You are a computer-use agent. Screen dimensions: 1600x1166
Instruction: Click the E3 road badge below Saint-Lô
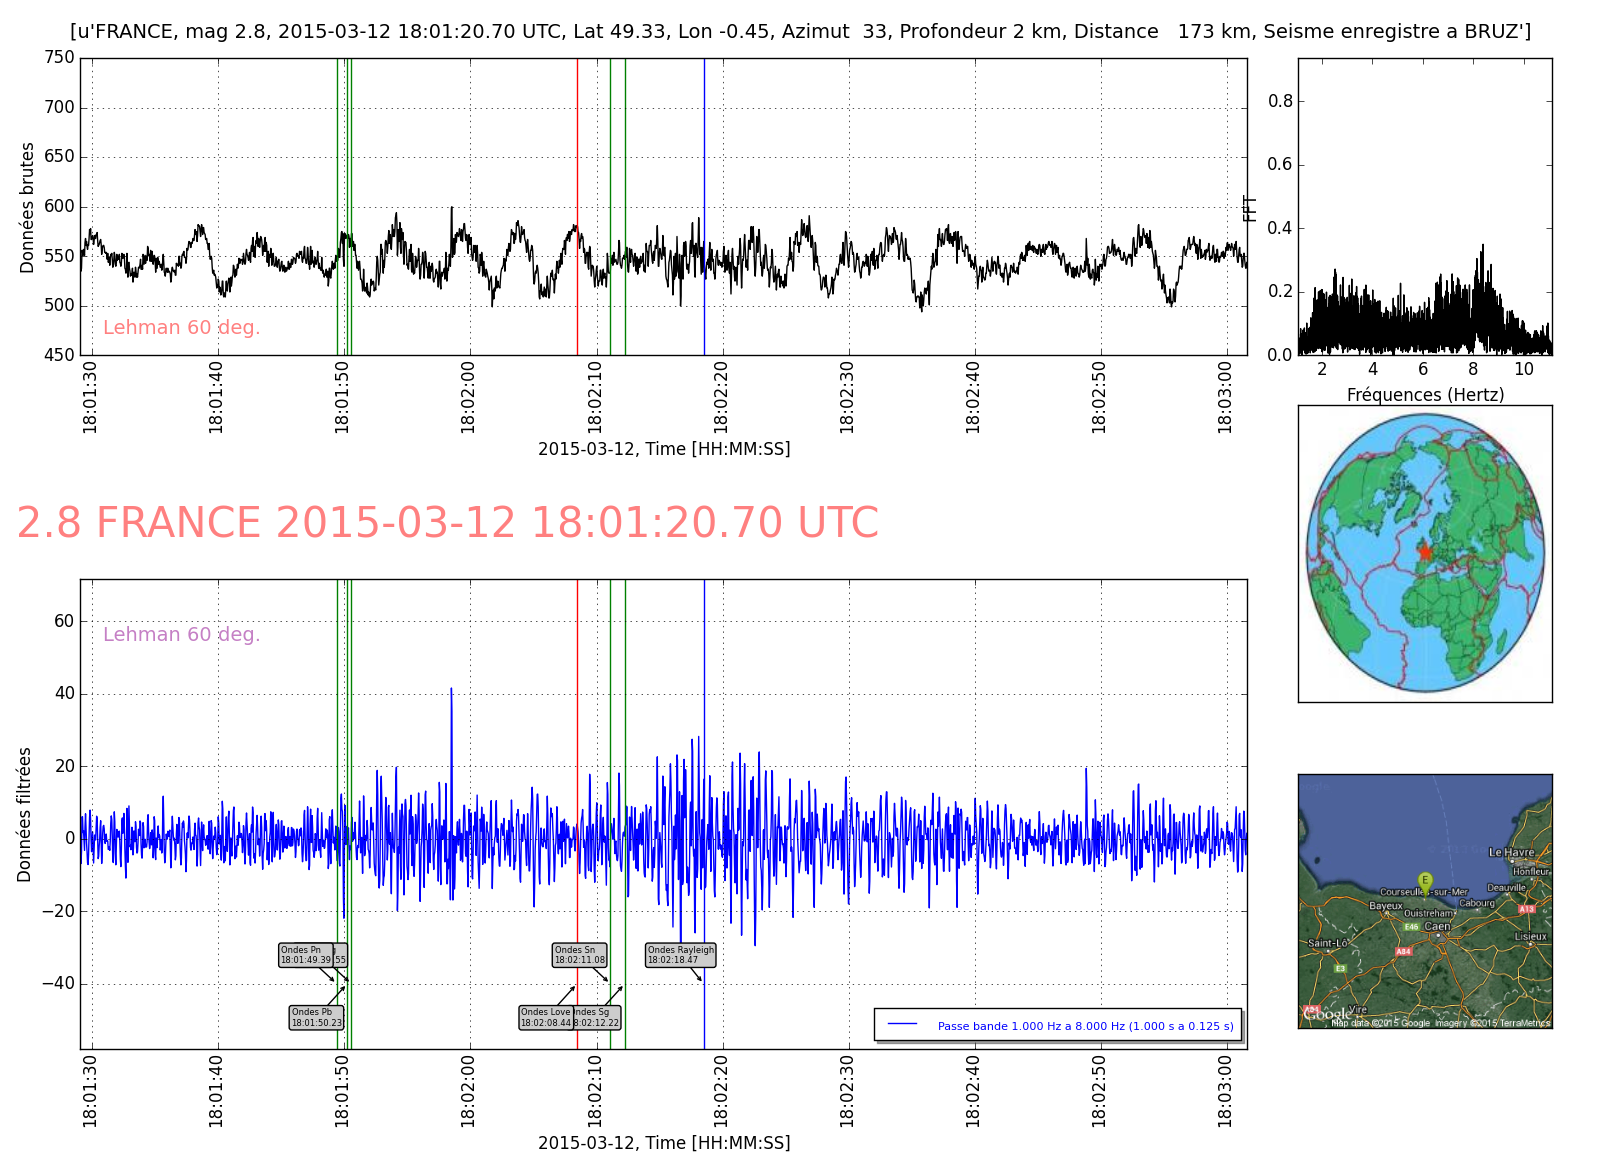[x=1340, y=968]
